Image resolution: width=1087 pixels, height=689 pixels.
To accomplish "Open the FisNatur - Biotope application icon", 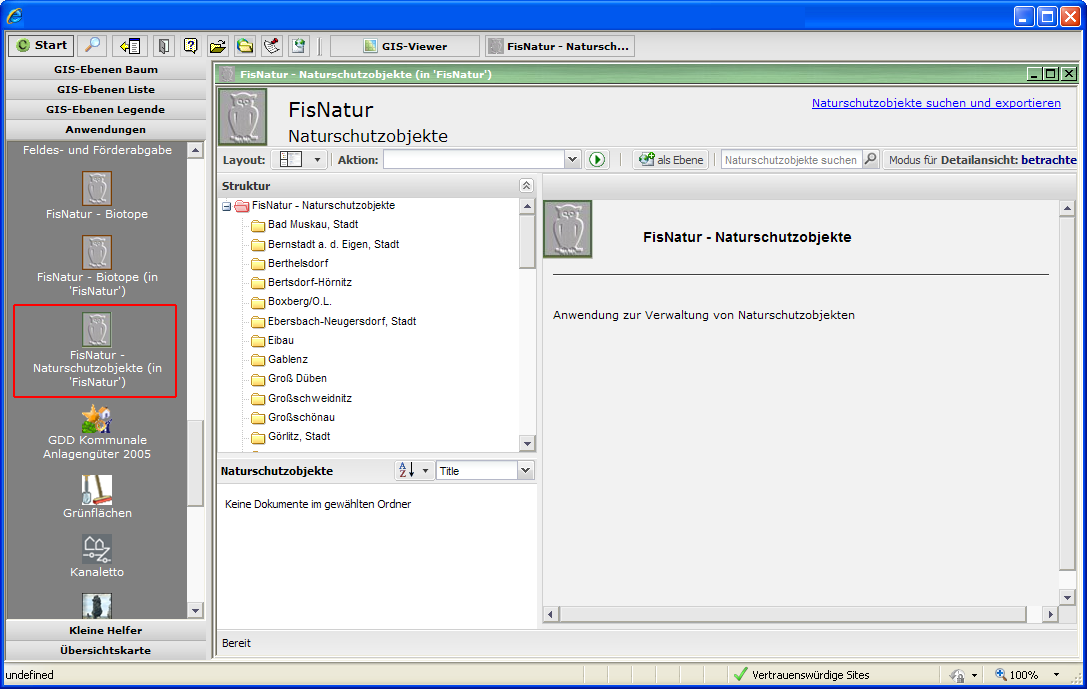I will [97, 189].
